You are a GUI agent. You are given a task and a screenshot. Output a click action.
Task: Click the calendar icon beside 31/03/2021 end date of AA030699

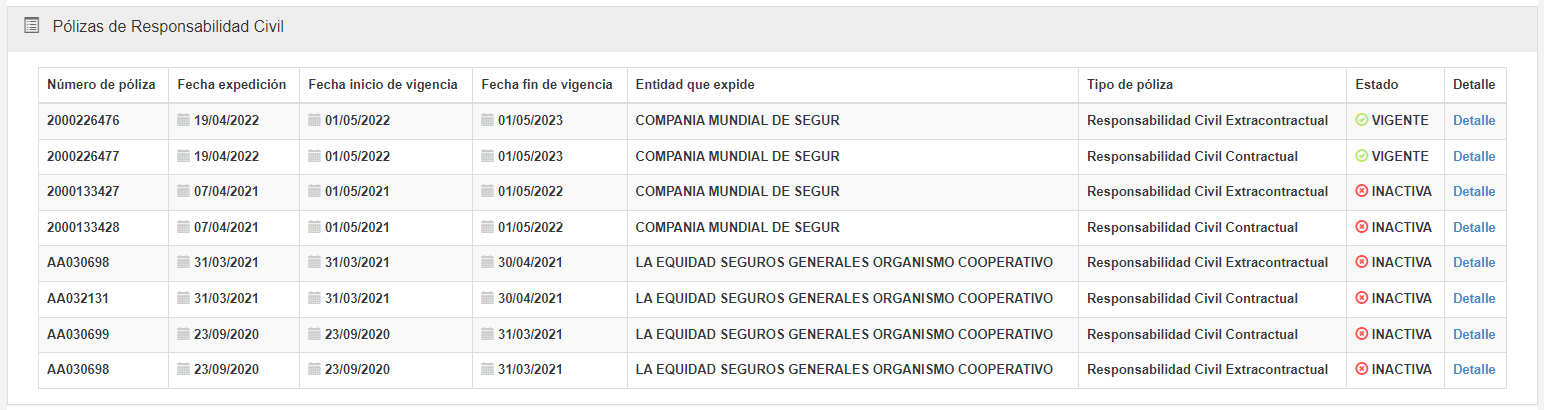point(487,334)
